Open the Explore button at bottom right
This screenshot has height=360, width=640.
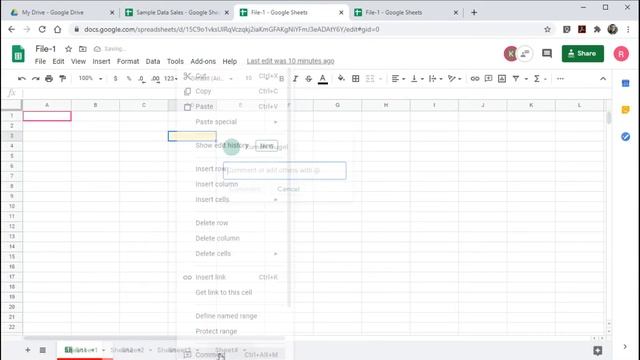click(598, 350)
